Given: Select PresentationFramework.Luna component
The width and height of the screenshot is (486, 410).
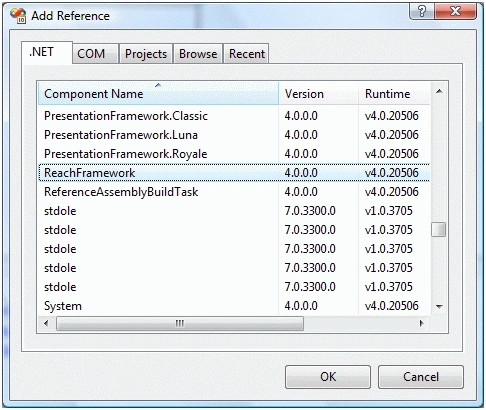Looking at the screenshot, I should pos(234,135).
